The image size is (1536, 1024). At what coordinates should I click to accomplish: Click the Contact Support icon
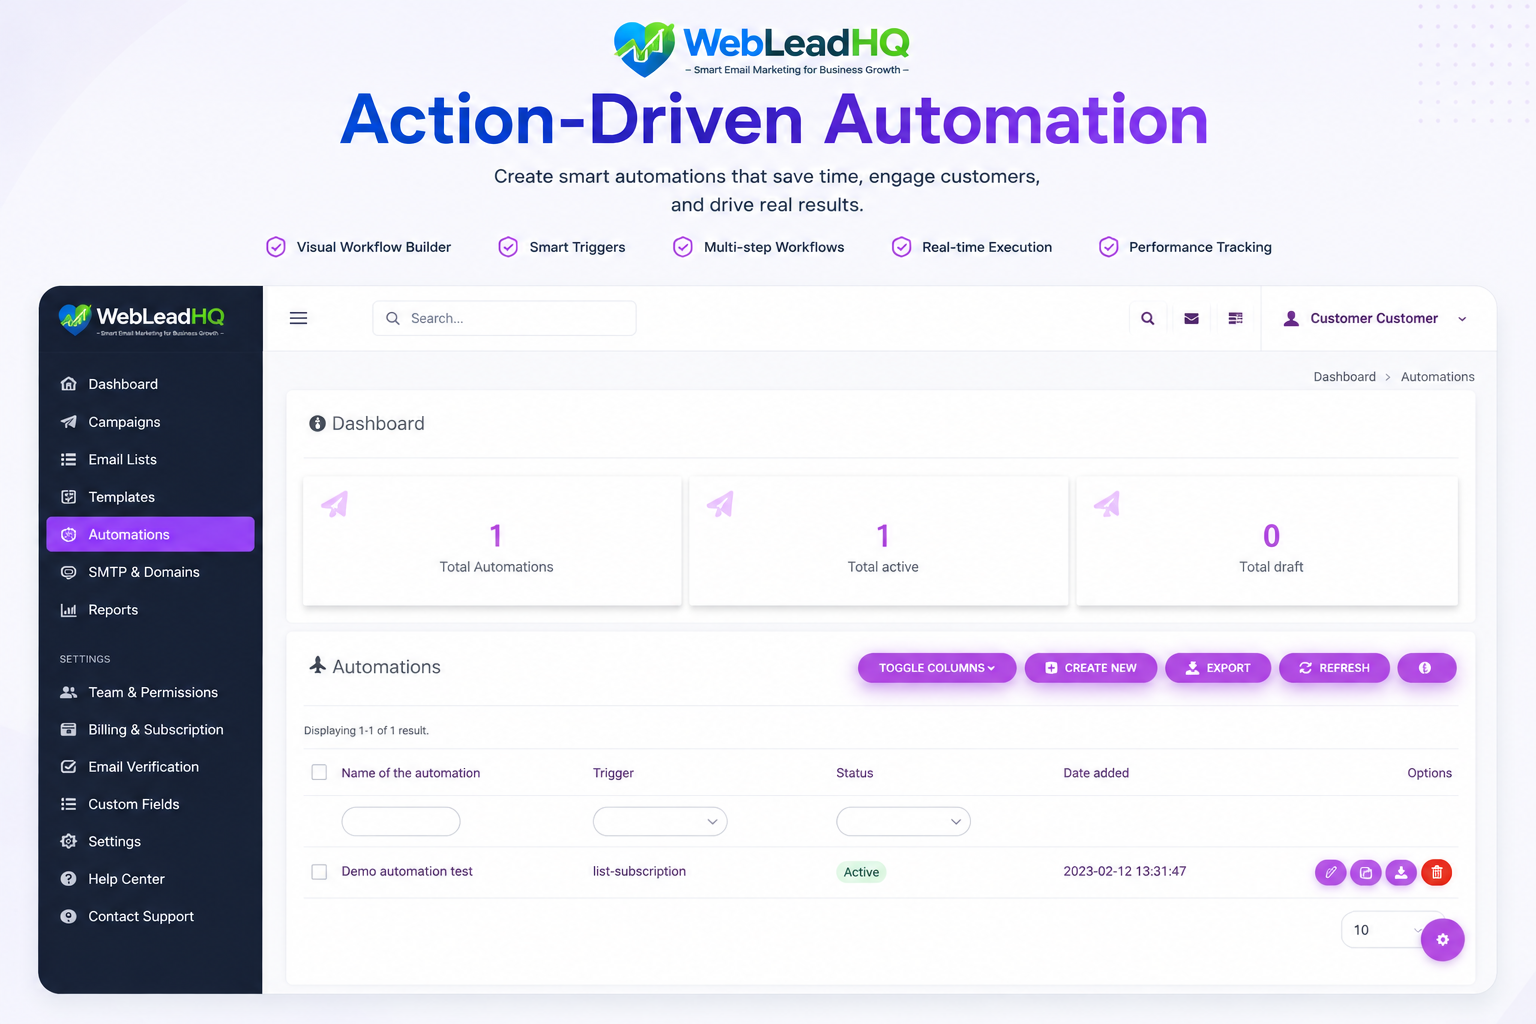pos(68,916)
